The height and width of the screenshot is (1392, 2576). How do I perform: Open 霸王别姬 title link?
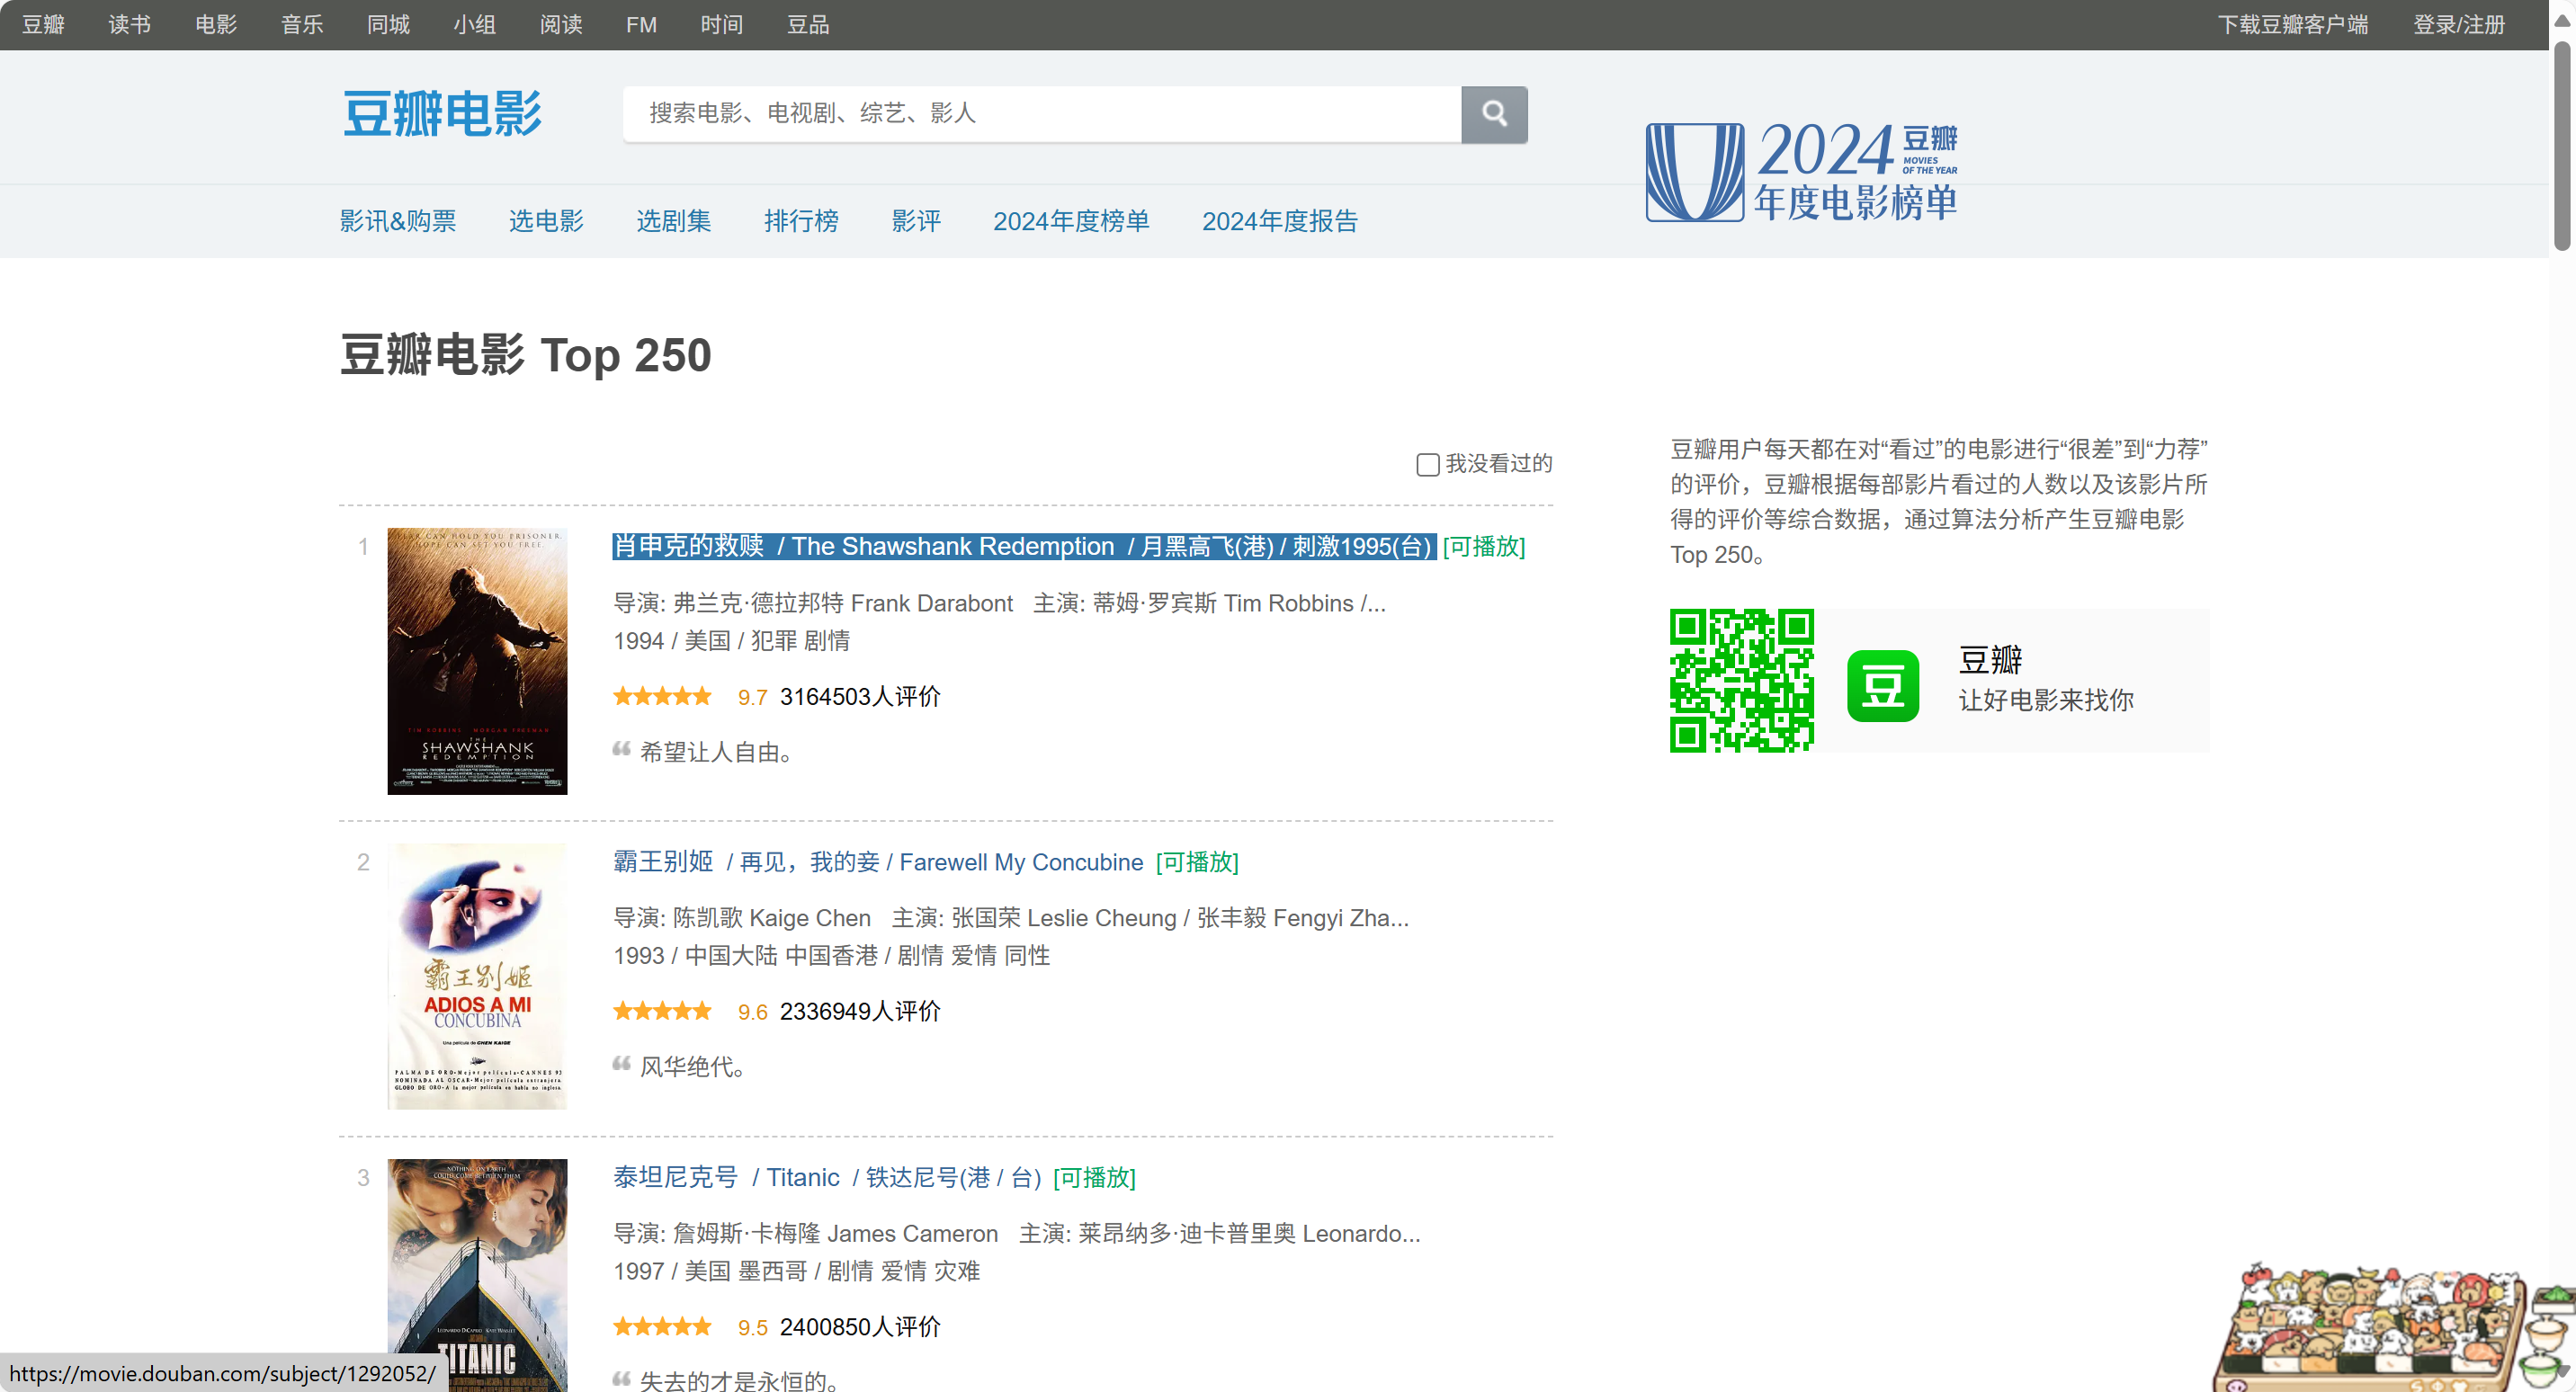tap(878, 862)
